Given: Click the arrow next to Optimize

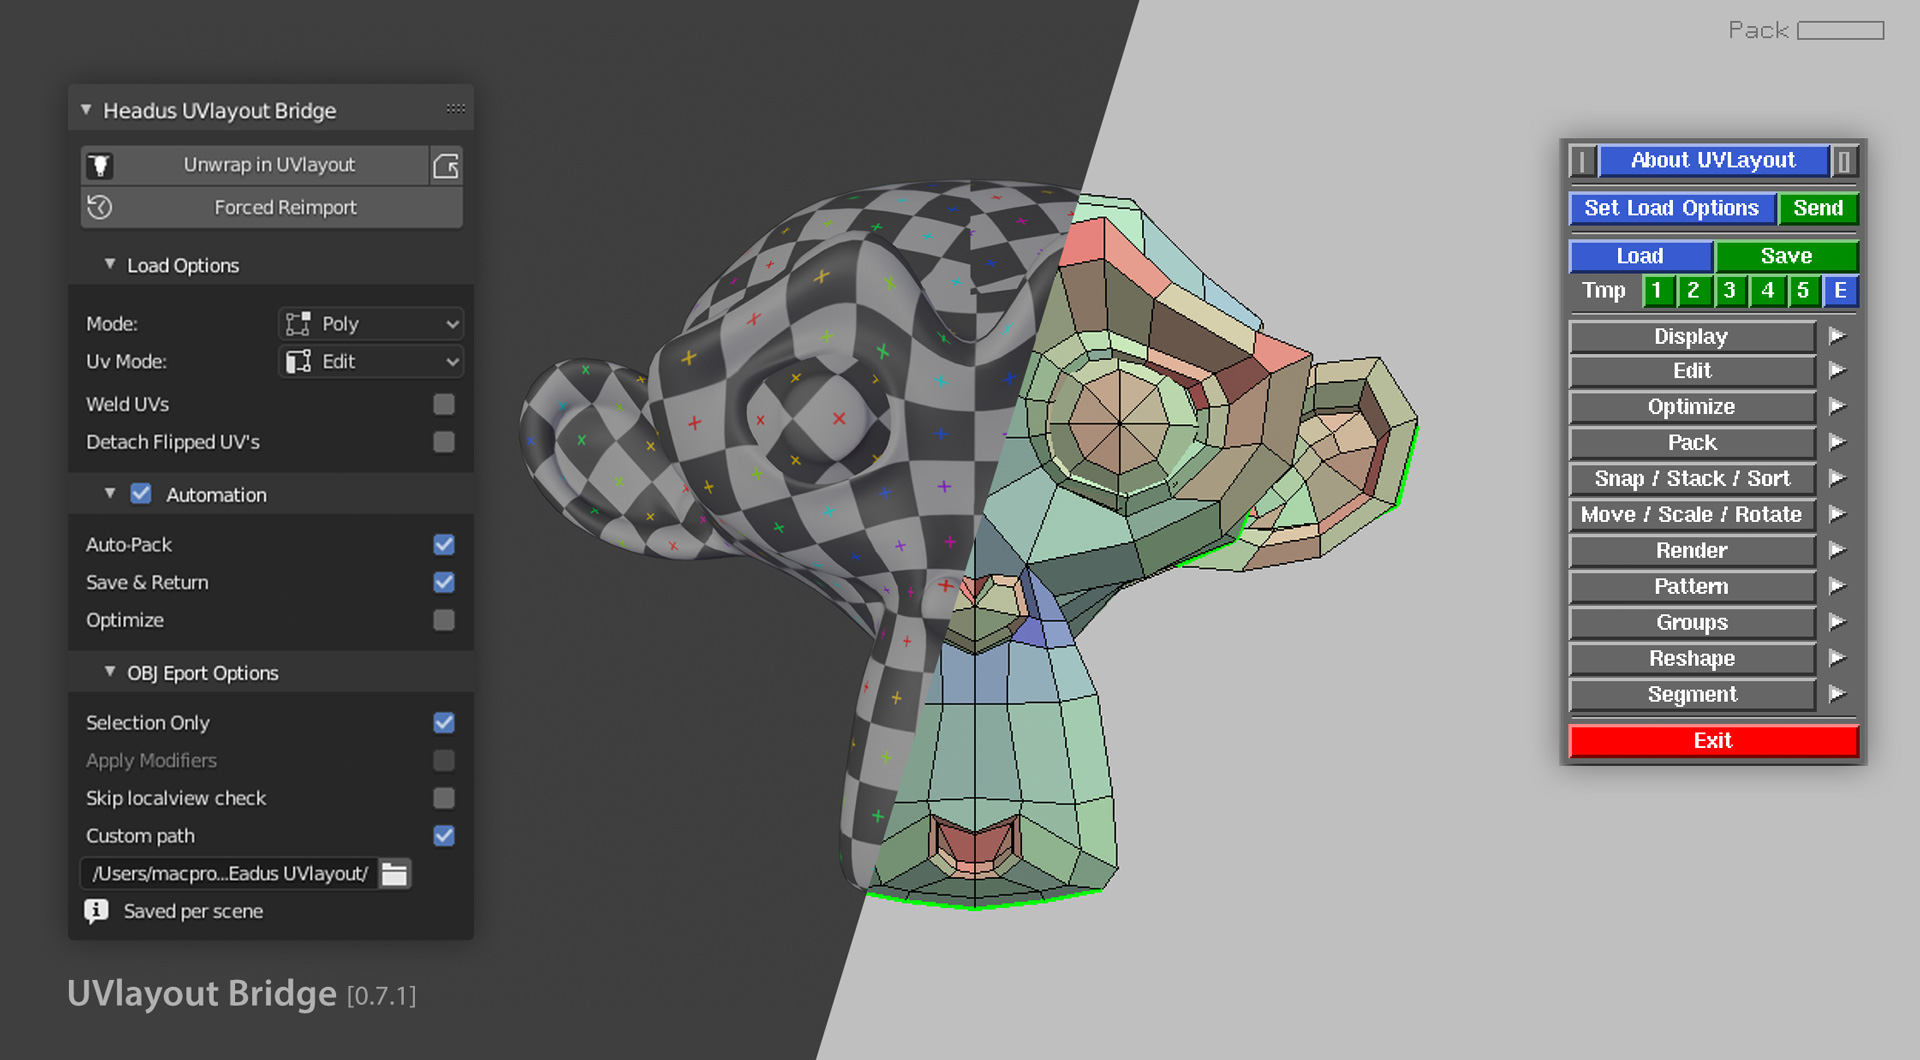Looking at the screenshot, I should click(x=1837, y=407).
